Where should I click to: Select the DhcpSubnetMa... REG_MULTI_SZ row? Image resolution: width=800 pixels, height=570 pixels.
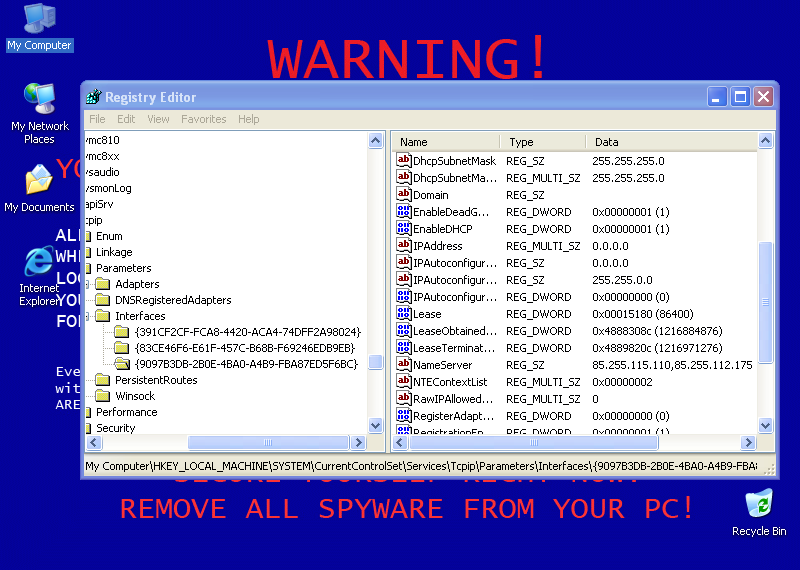pos(575,178)
